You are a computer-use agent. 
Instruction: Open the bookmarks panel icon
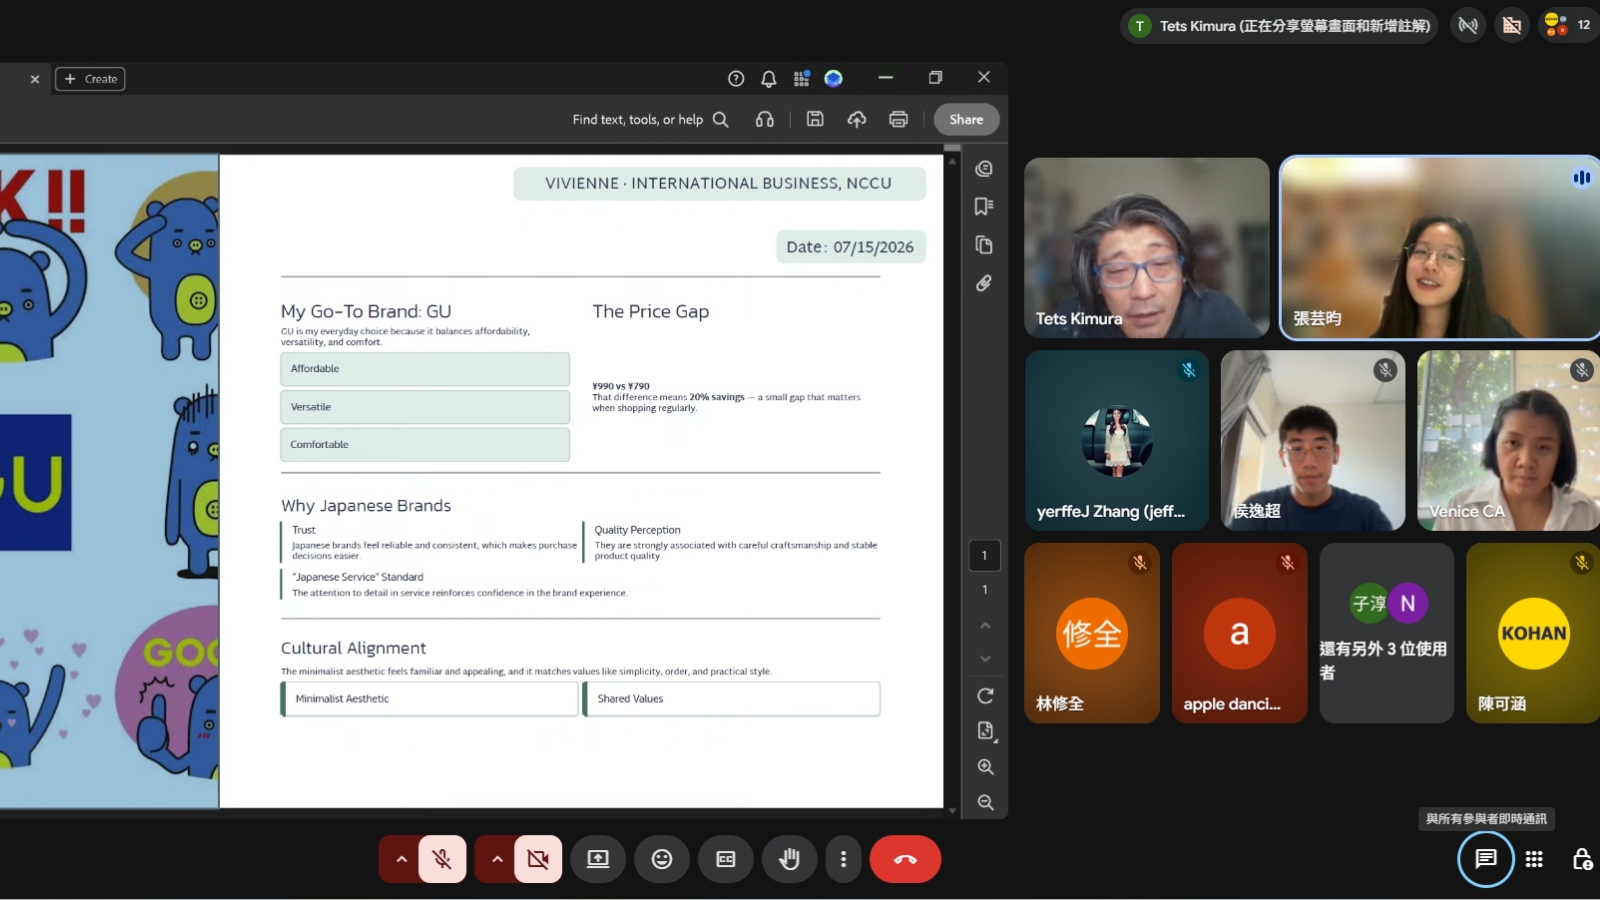(984, 206)
